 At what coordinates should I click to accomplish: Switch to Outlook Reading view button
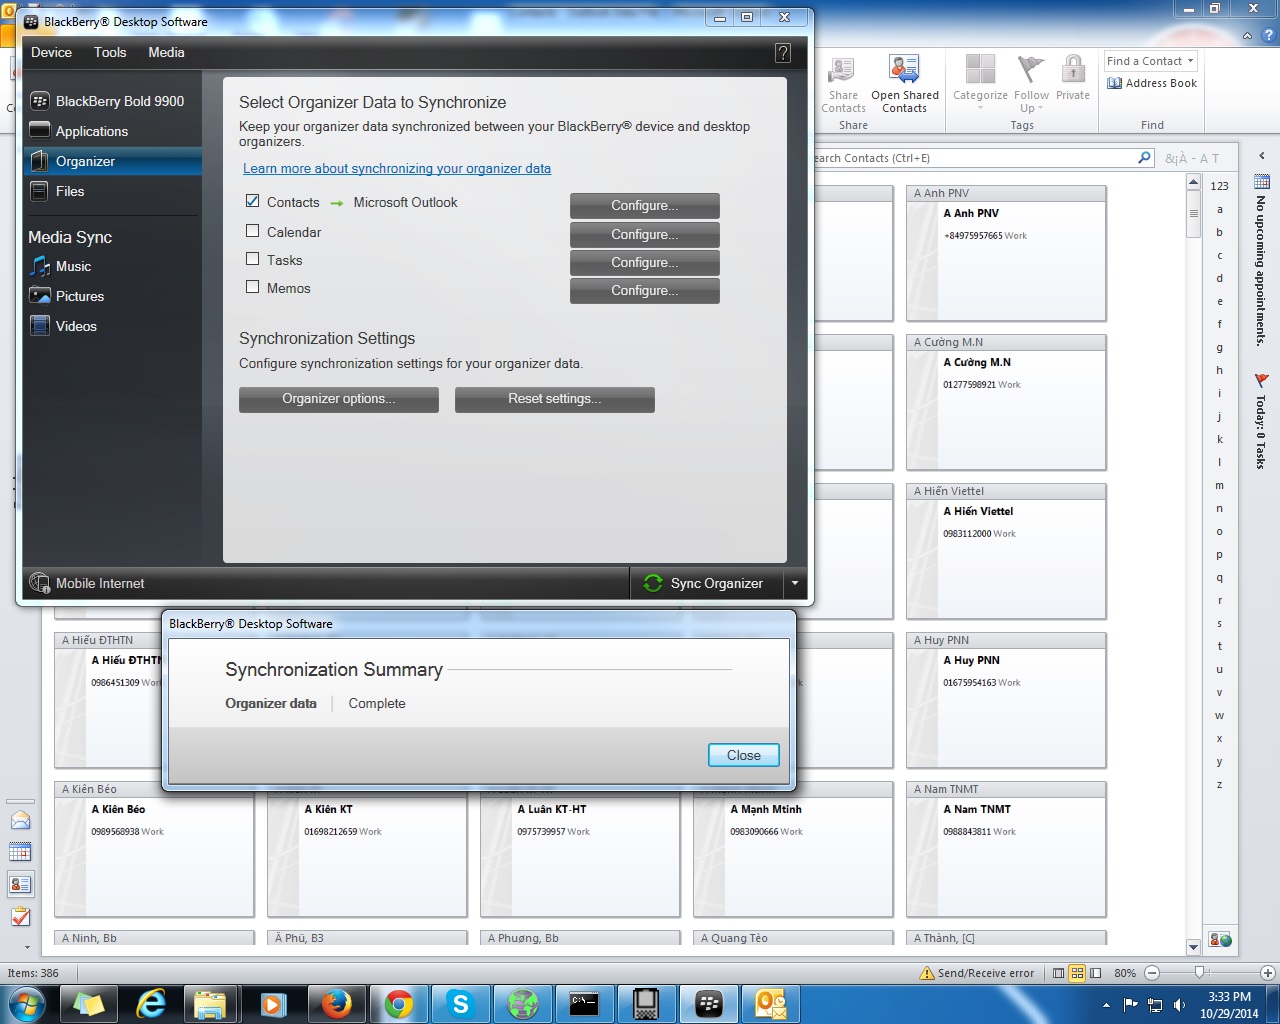coord(1096,973)
